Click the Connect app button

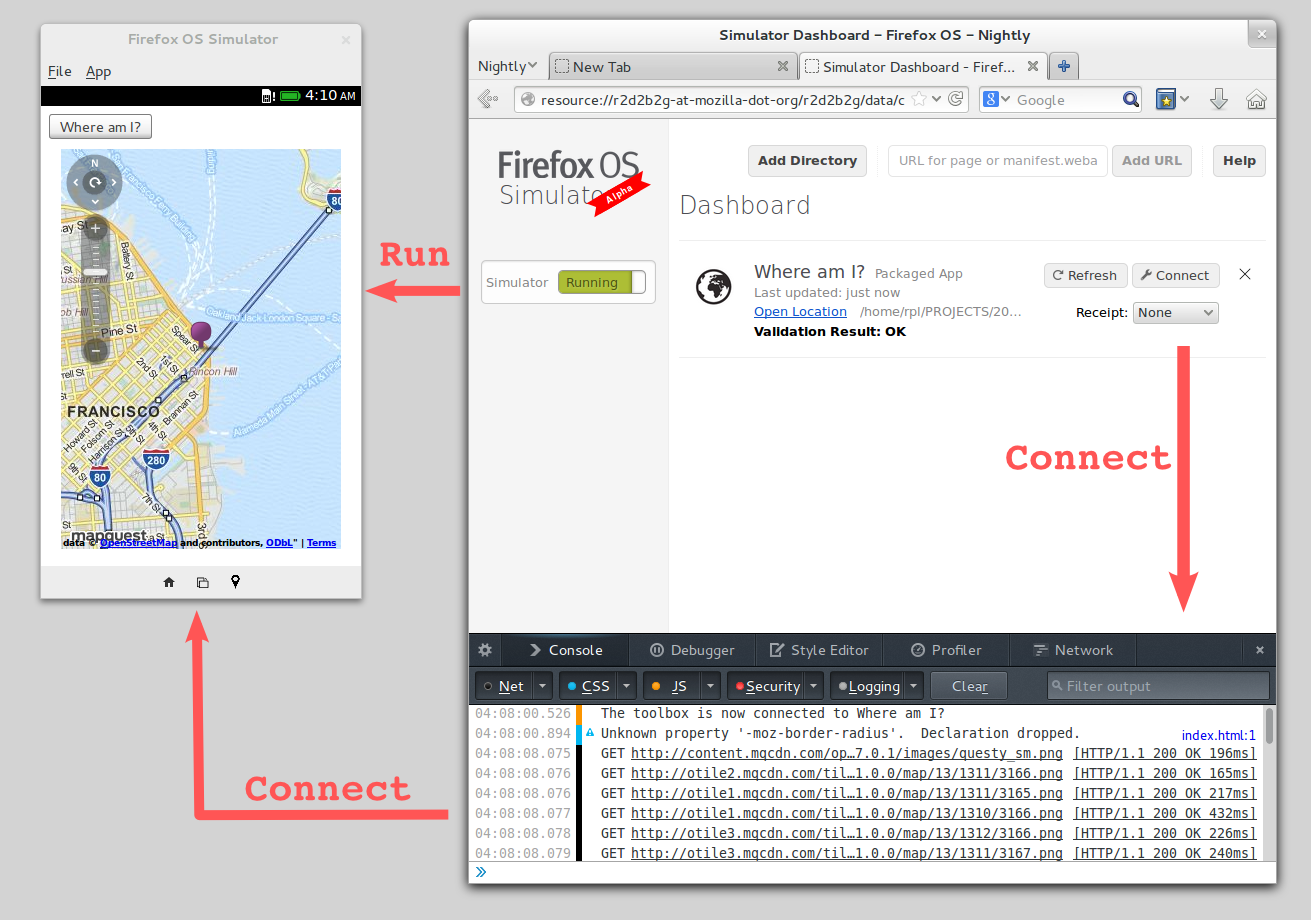[x=1175, y=275]
